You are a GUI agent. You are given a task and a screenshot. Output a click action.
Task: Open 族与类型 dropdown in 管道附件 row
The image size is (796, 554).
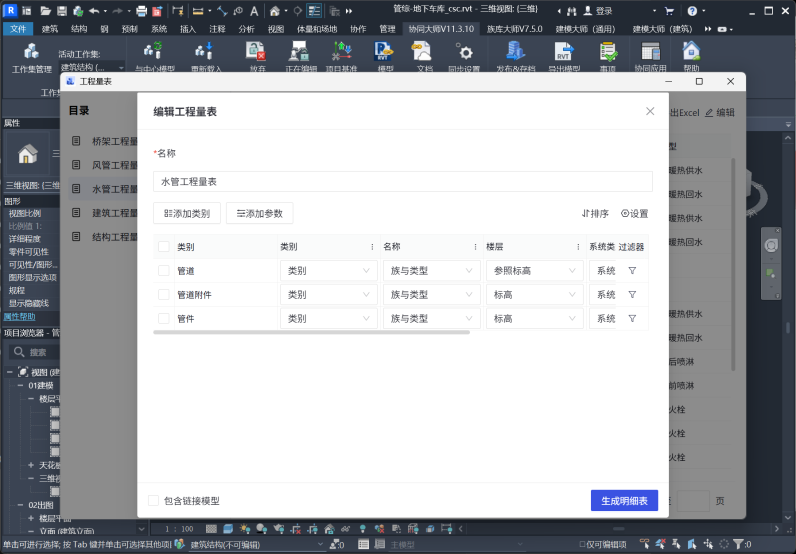431,295
